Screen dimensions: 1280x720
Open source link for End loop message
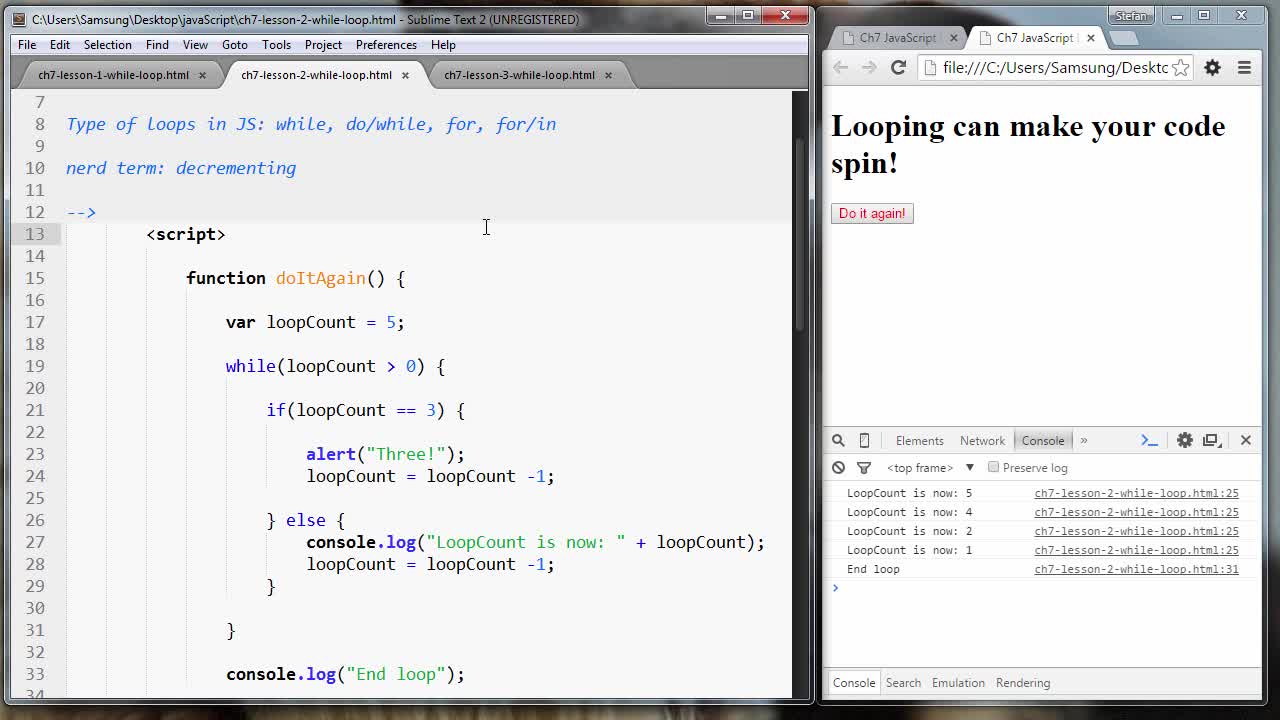point(1136,569)
